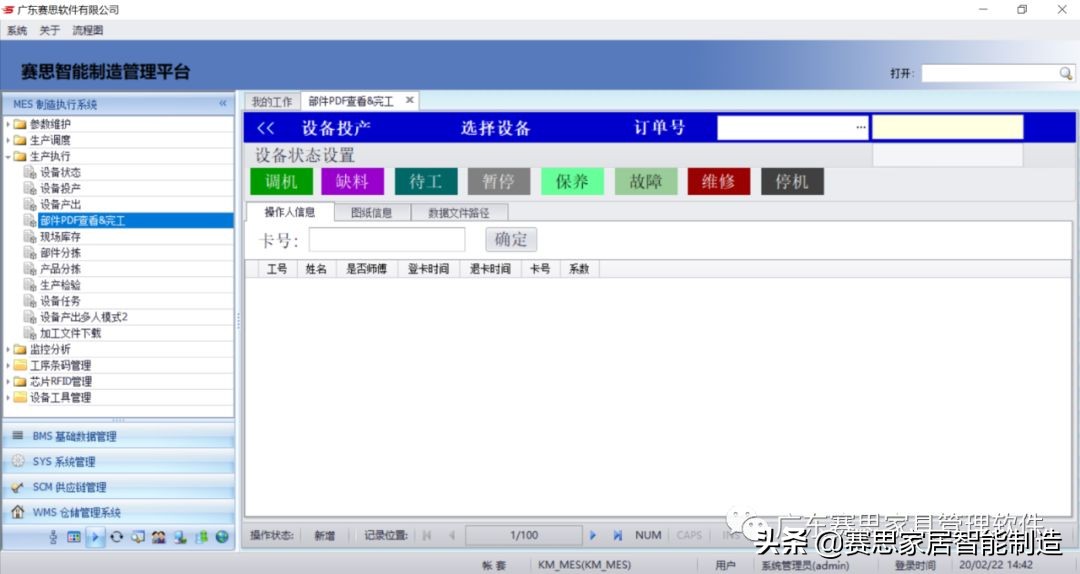This screenshot has height=574, width=1080.
Task: Select the 图纸信息 tab
Action: coord(372,213)
